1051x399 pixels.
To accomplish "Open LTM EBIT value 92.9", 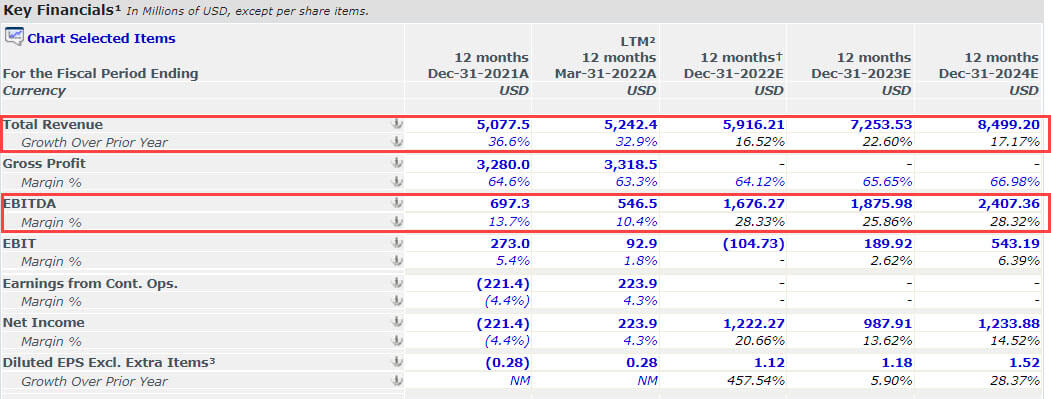I will (642, 243).
